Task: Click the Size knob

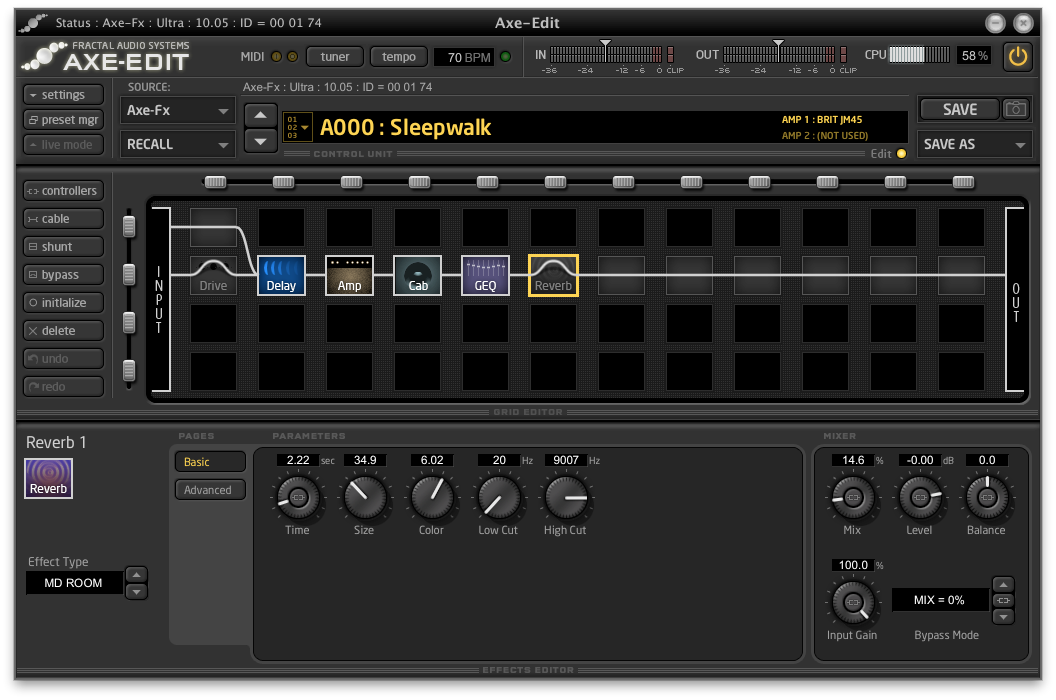Action: [x=364, y=498]
